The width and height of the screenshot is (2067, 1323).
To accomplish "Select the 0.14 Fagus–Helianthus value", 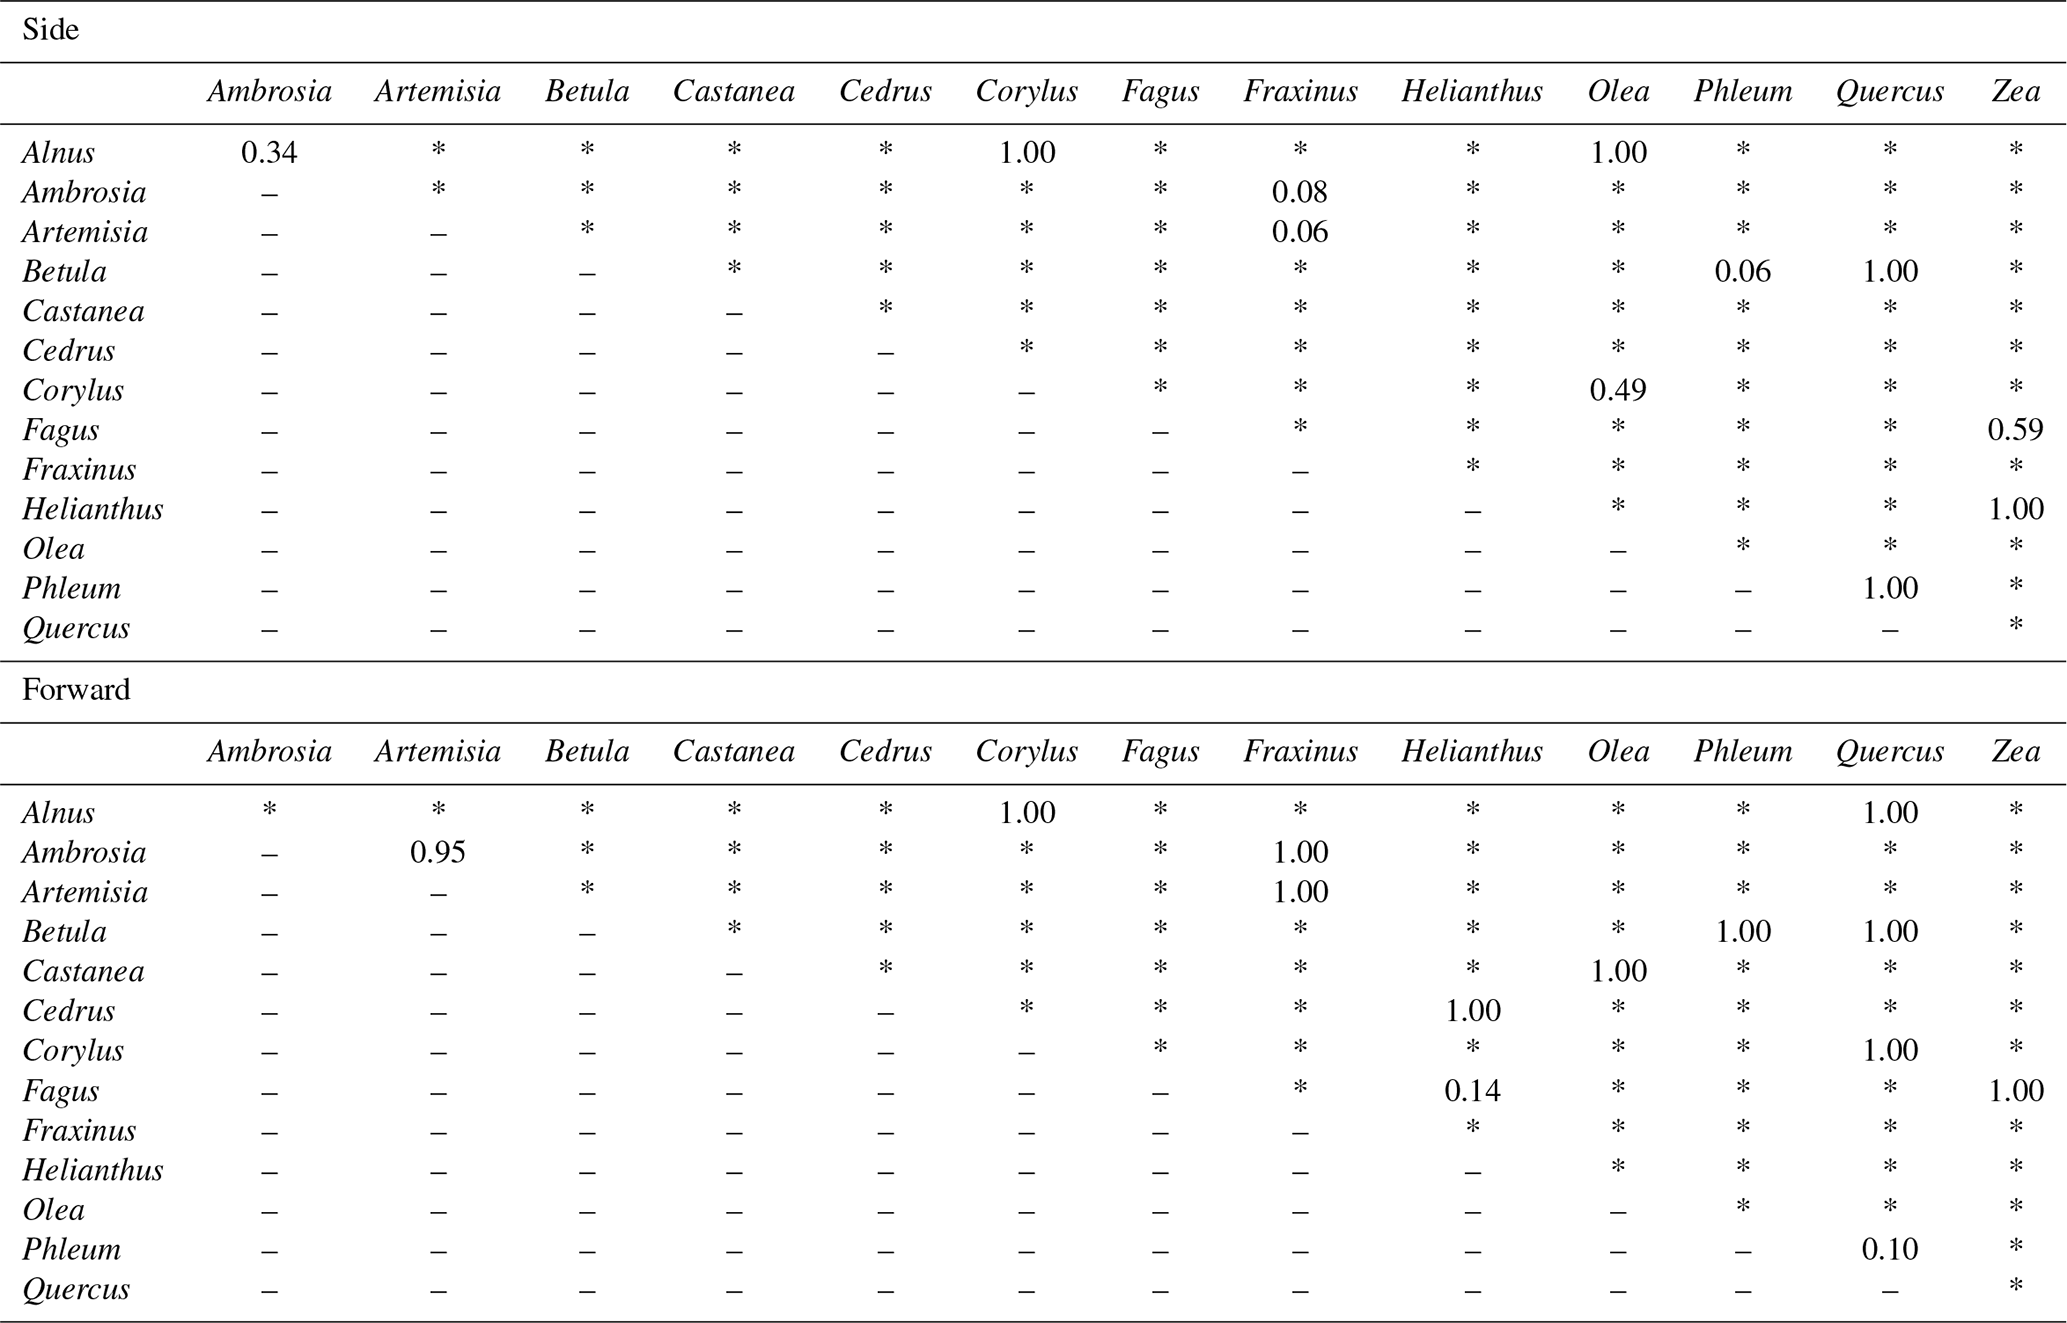I will (x=1472, y=1091).
